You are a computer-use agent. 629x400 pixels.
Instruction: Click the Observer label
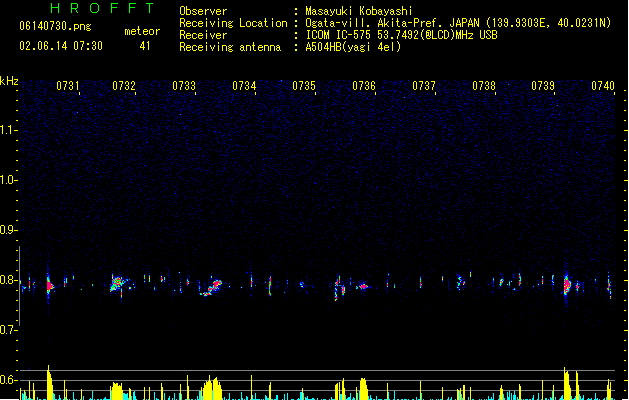(x=203, y=11)
